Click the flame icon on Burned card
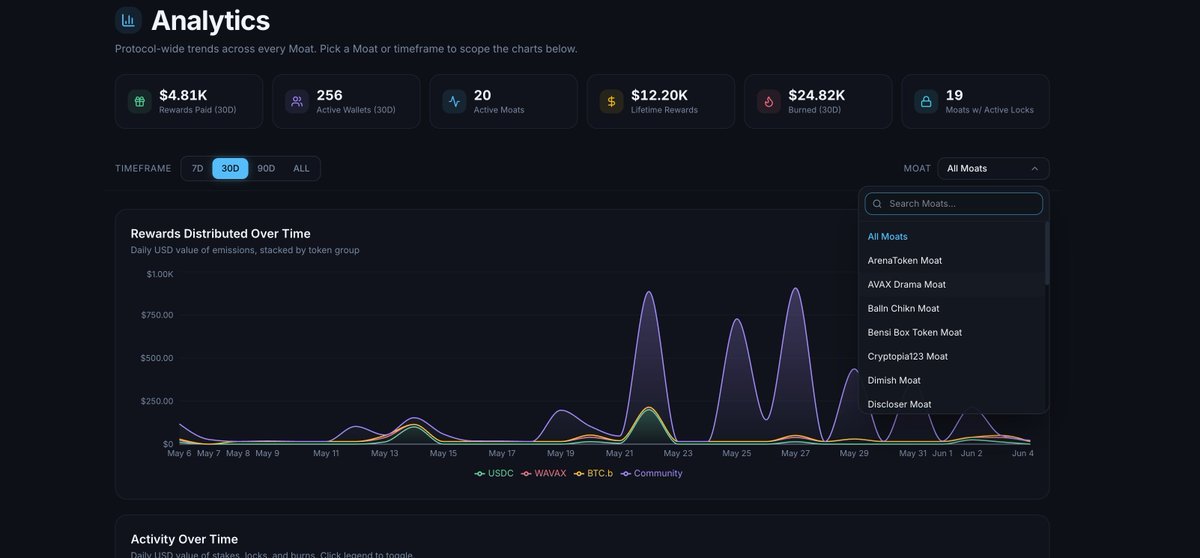The width and height of the screenshot is (1200, 558). click(x=769, y=101)
